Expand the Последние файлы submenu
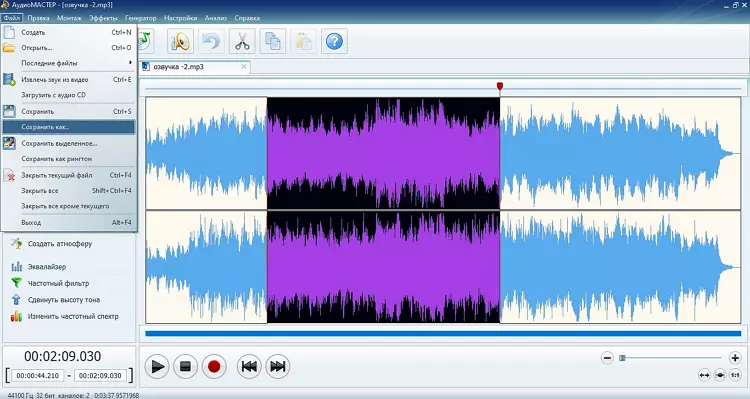Screen dimensions: 750x399 (69, 63)
